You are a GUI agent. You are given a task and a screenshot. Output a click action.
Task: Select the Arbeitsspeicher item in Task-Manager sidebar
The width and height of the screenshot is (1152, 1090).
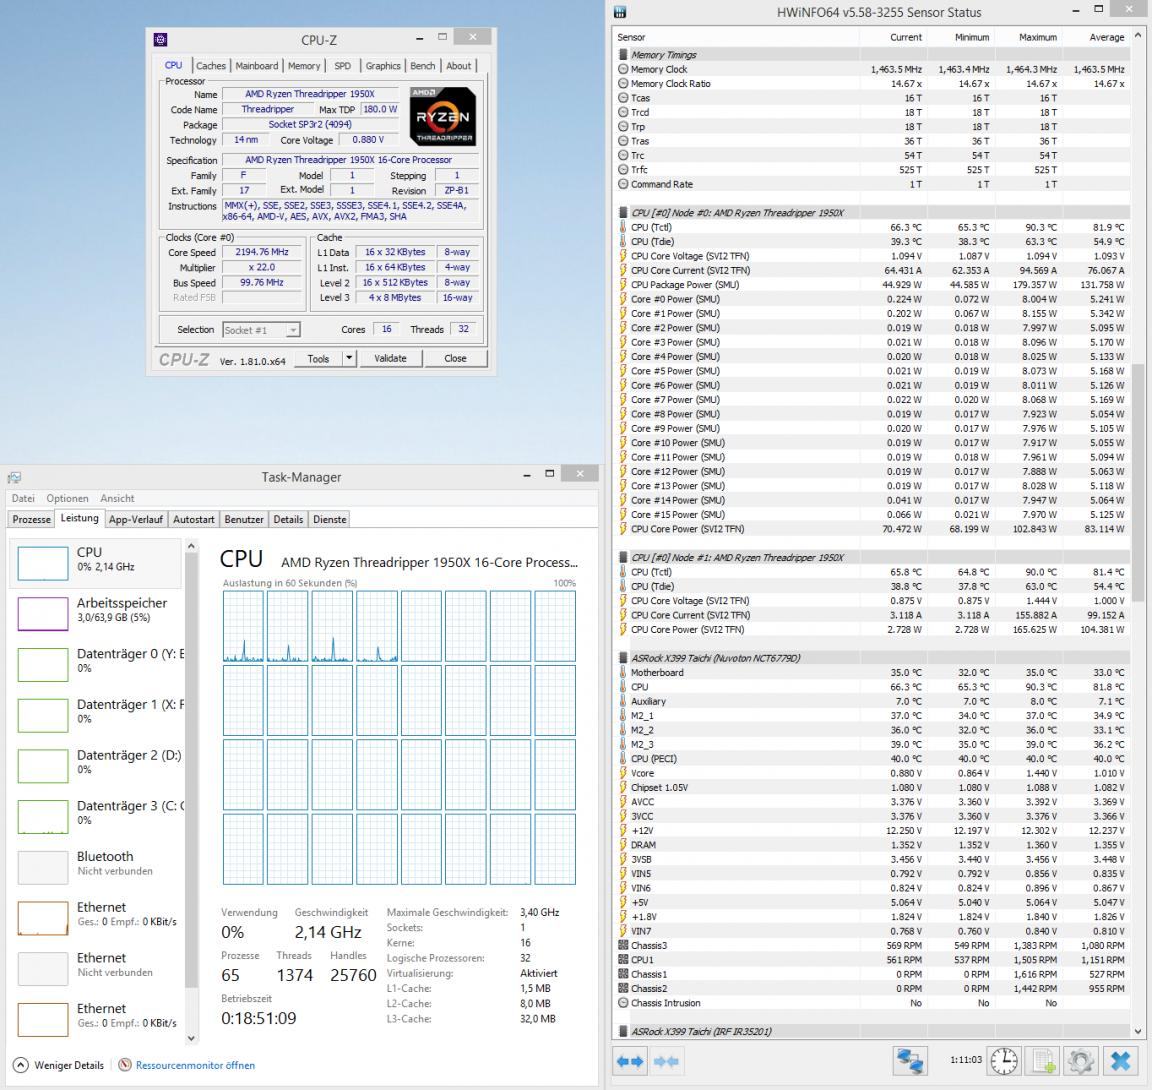[96, 613]
